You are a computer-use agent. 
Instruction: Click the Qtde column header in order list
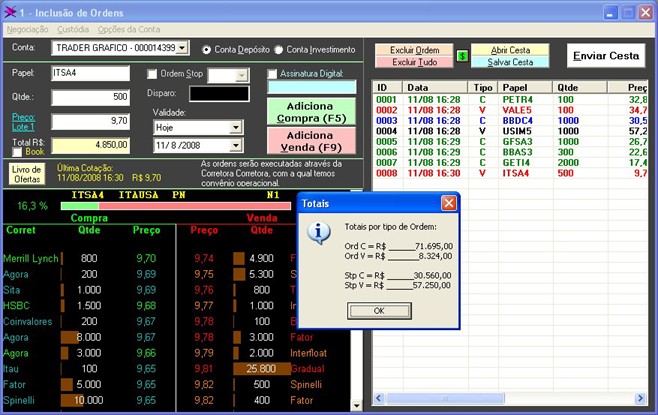click(x=580, y=88)
